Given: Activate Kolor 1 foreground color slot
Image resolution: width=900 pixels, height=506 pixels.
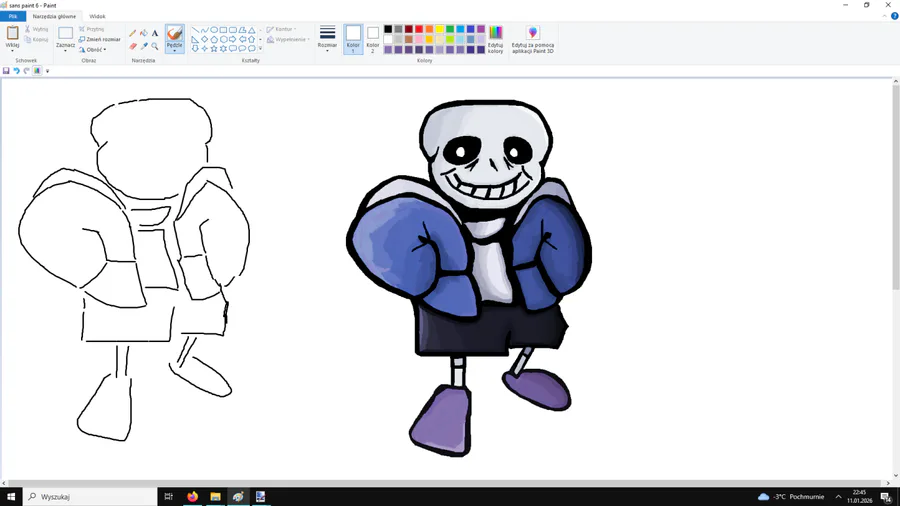Looking at the screenshot, I should [353, 39].
